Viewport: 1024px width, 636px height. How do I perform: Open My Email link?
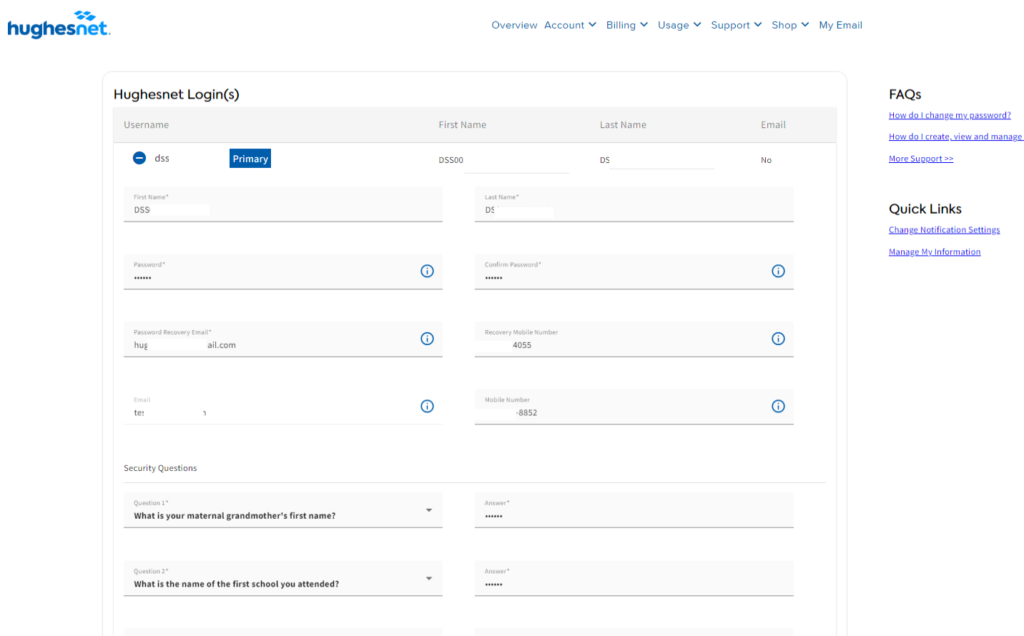pyautogui.click(x=840, y=25)
